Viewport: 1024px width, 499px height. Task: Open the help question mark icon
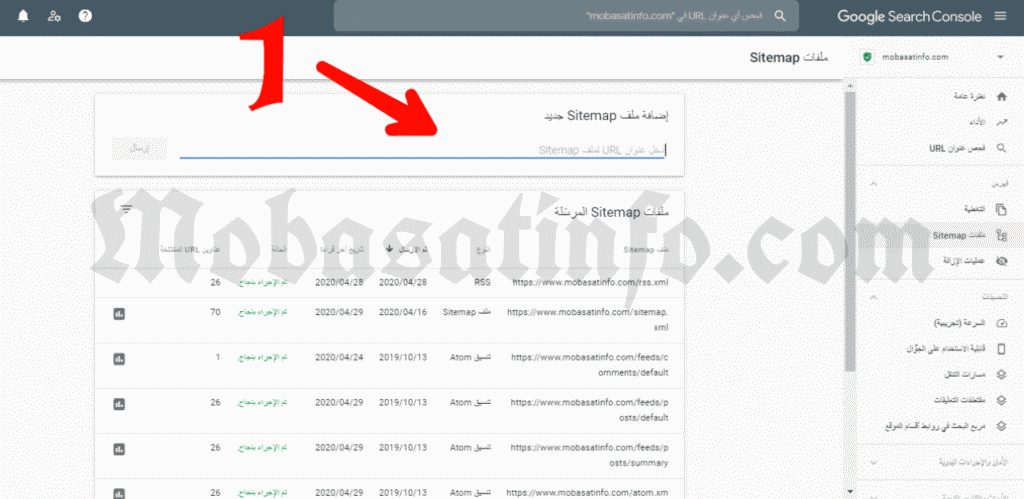point(85,16)
